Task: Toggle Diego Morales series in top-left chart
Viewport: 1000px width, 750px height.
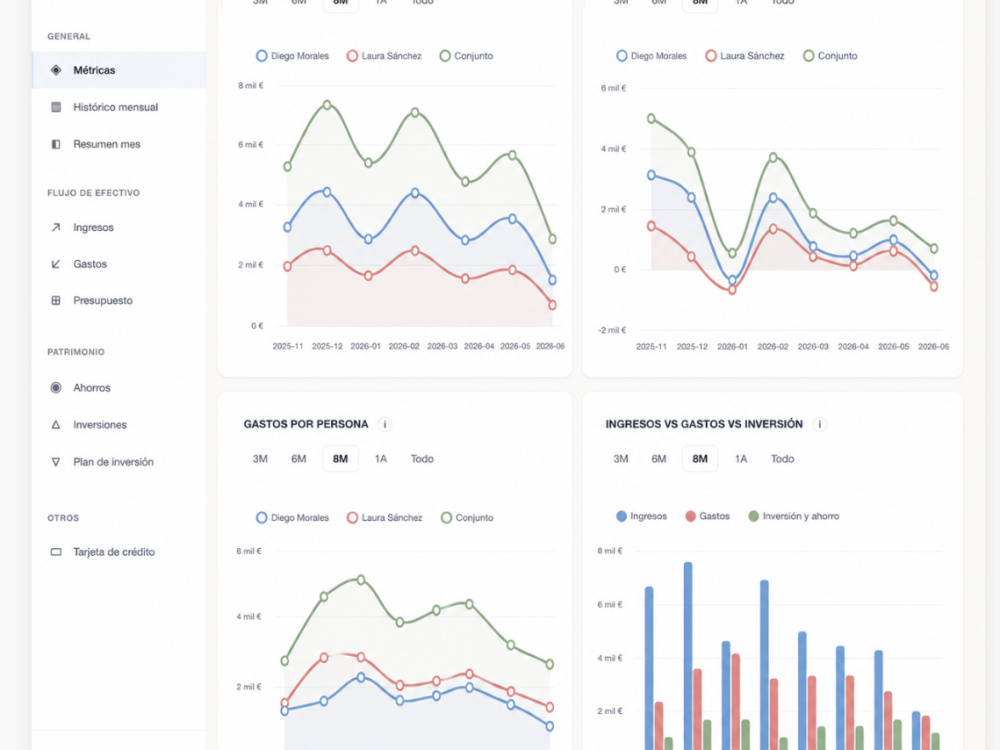Action: tap(293, 56)
